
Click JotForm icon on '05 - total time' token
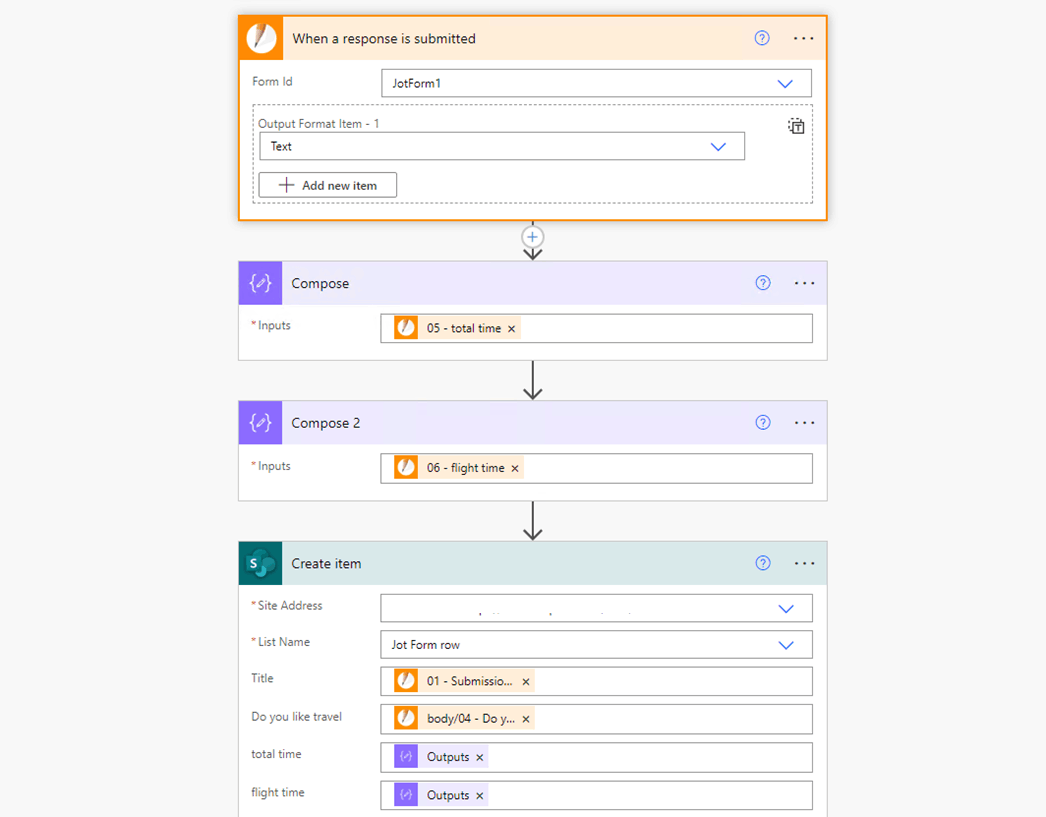(406, 328)
